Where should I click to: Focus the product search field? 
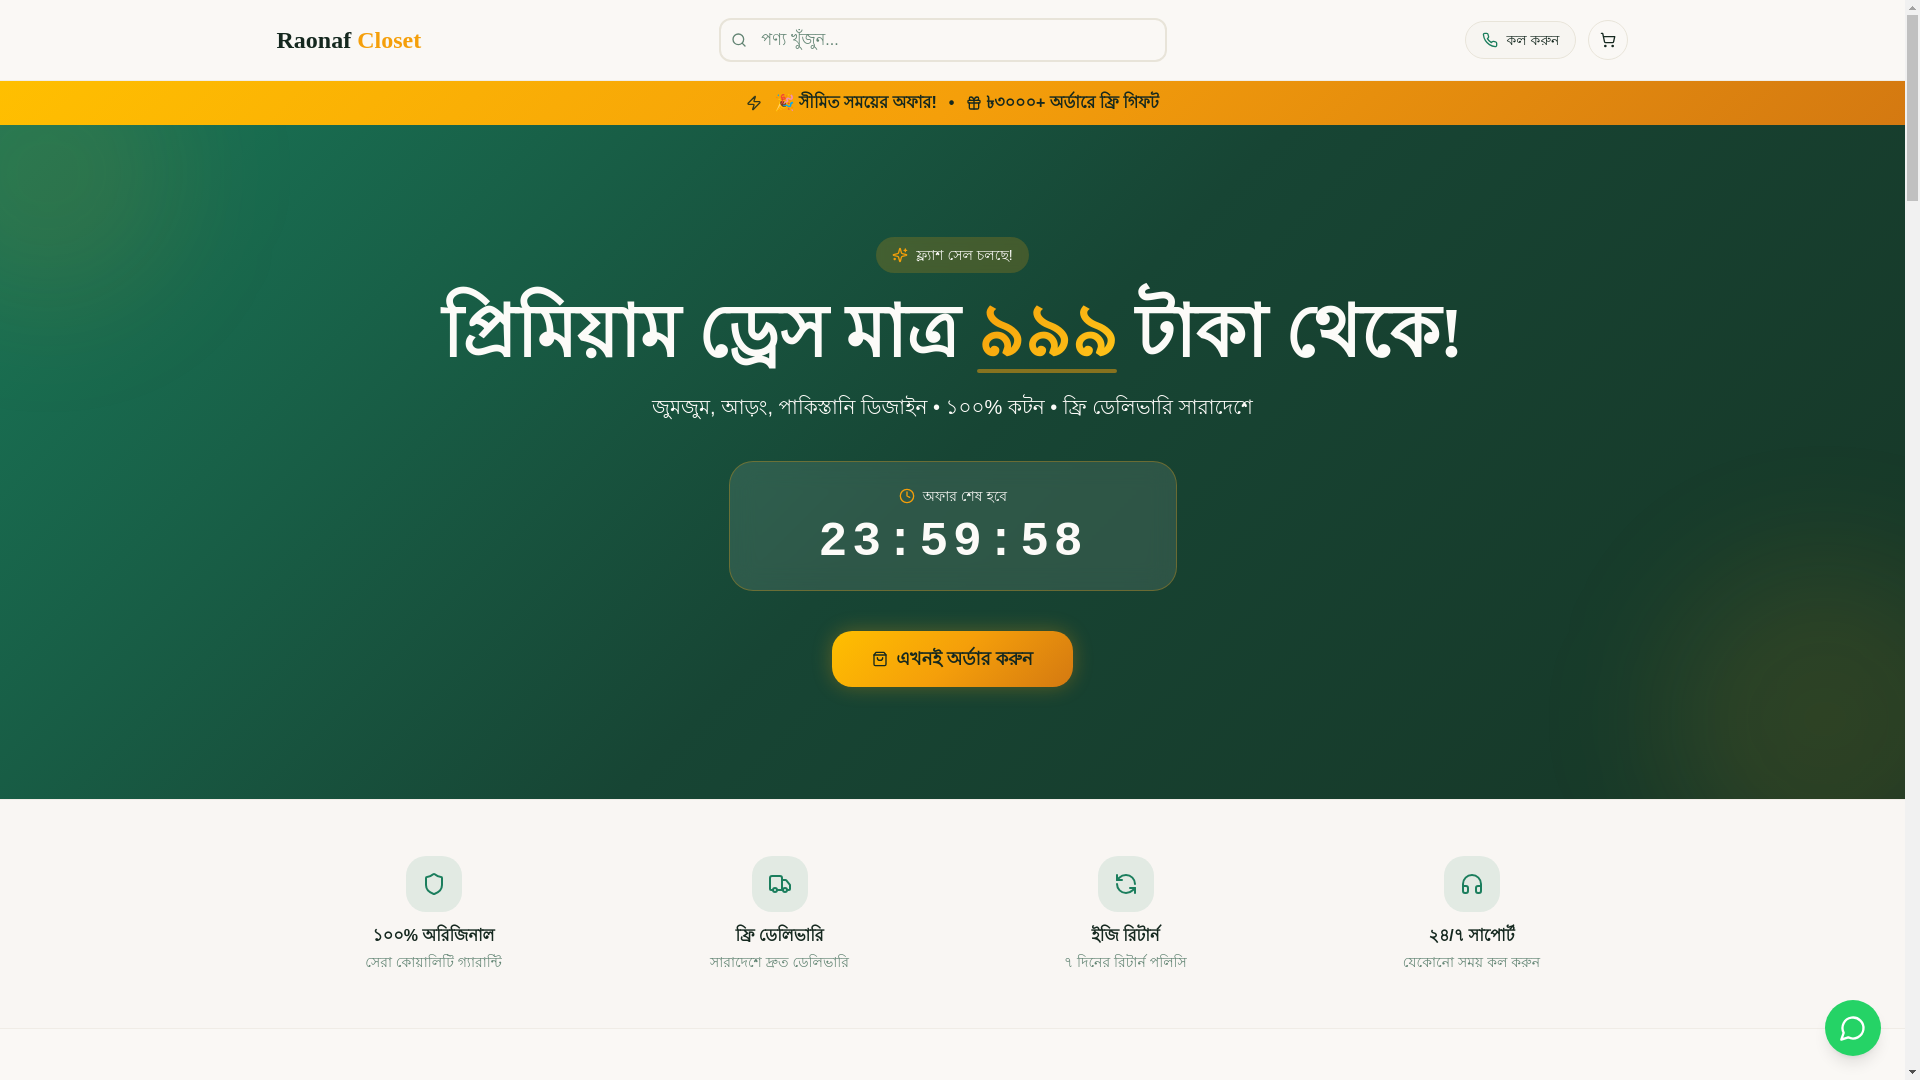[x=943, y=40]
